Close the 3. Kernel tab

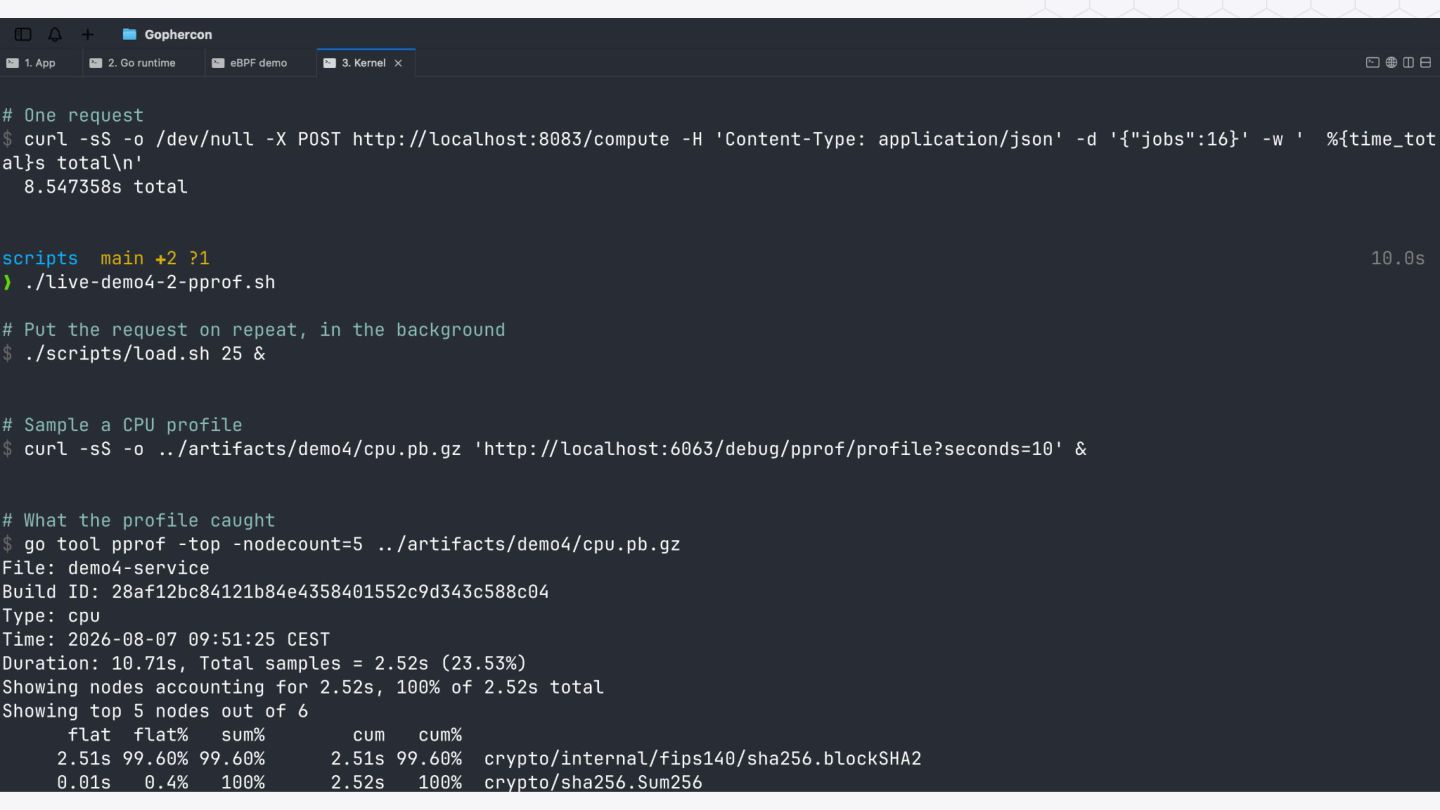click(x=398, y=63)
